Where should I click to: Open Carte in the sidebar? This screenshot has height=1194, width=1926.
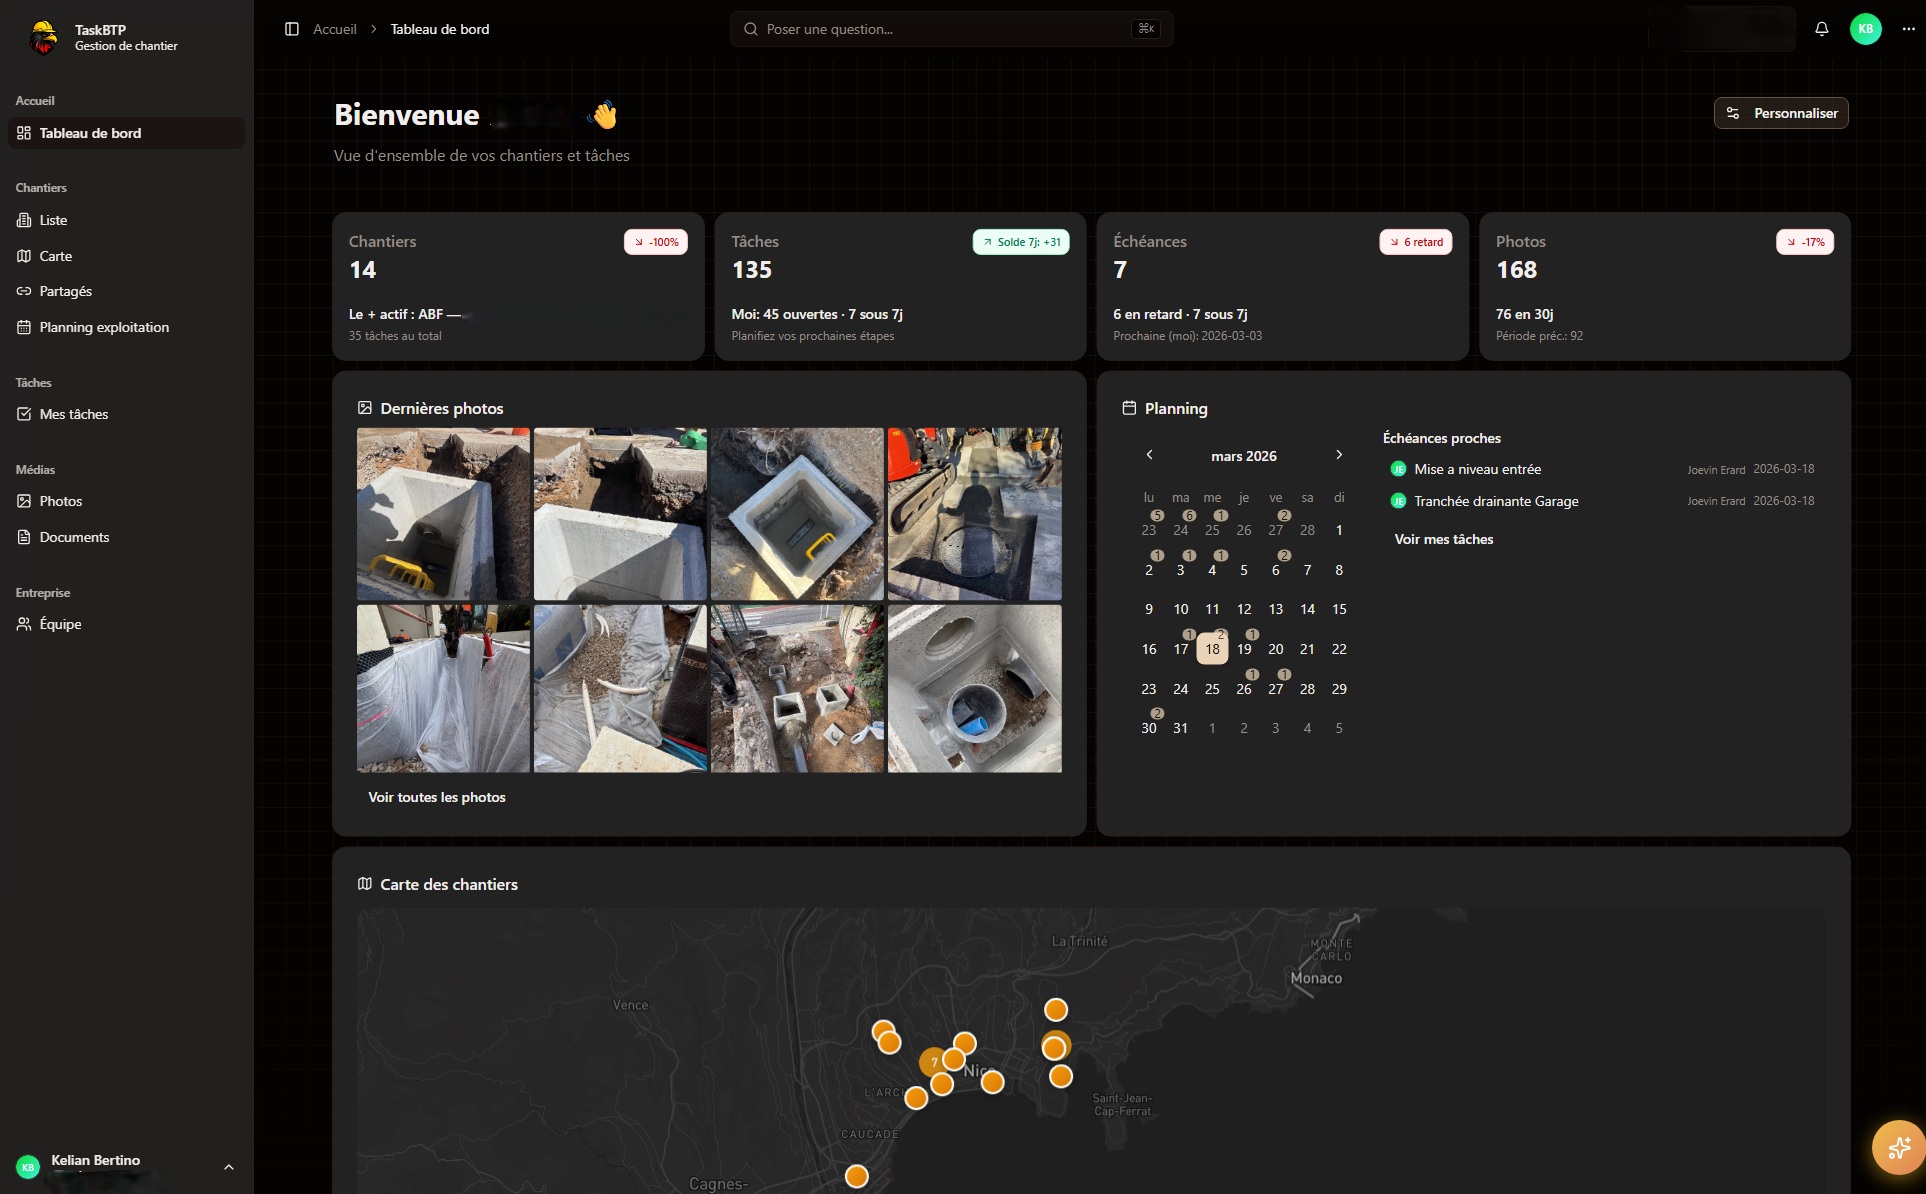(x=56, y=256)
